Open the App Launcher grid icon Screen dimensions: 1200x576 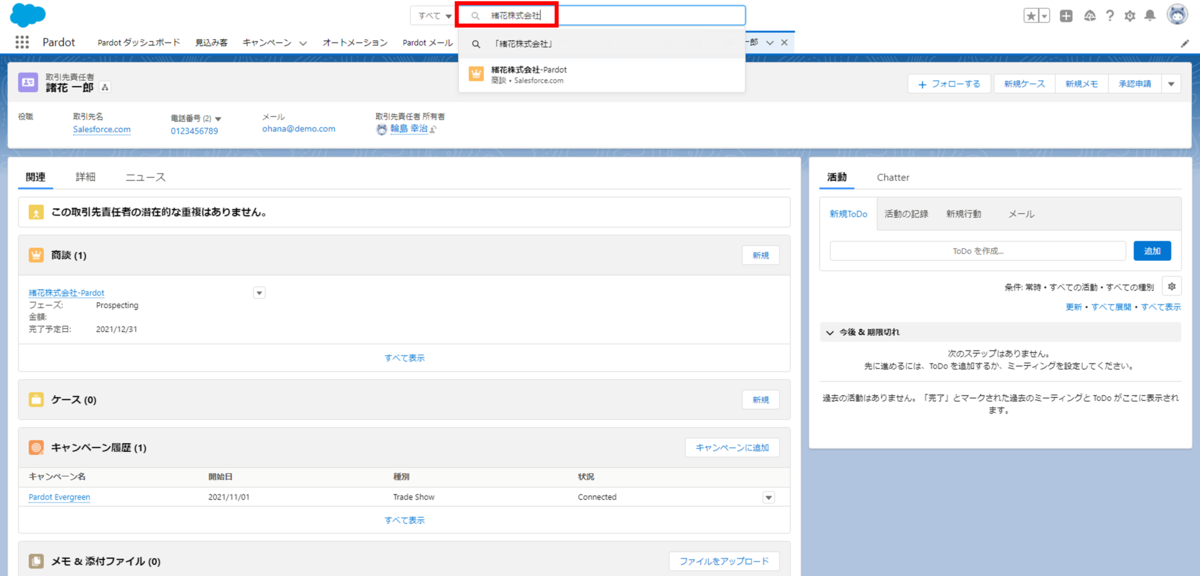pos(22,42)
